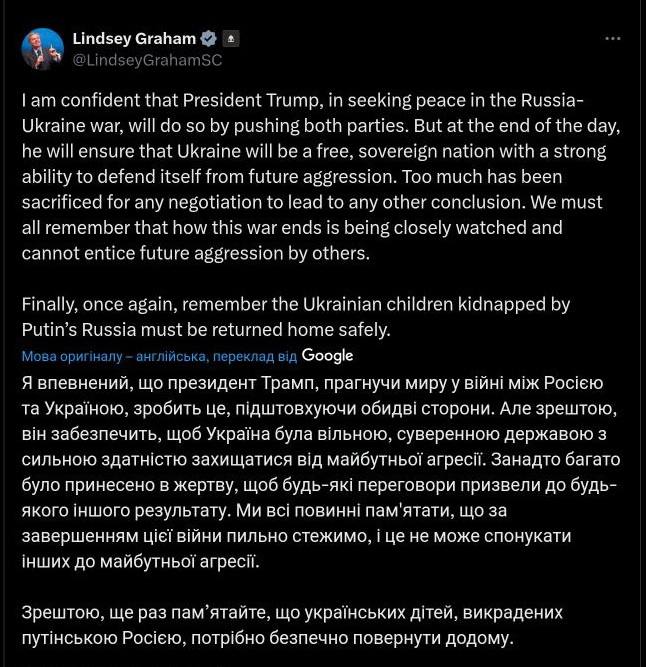Click the small affiliation badge beside the name
This screenshot has width=646, height=667.
tap(231, 39)
